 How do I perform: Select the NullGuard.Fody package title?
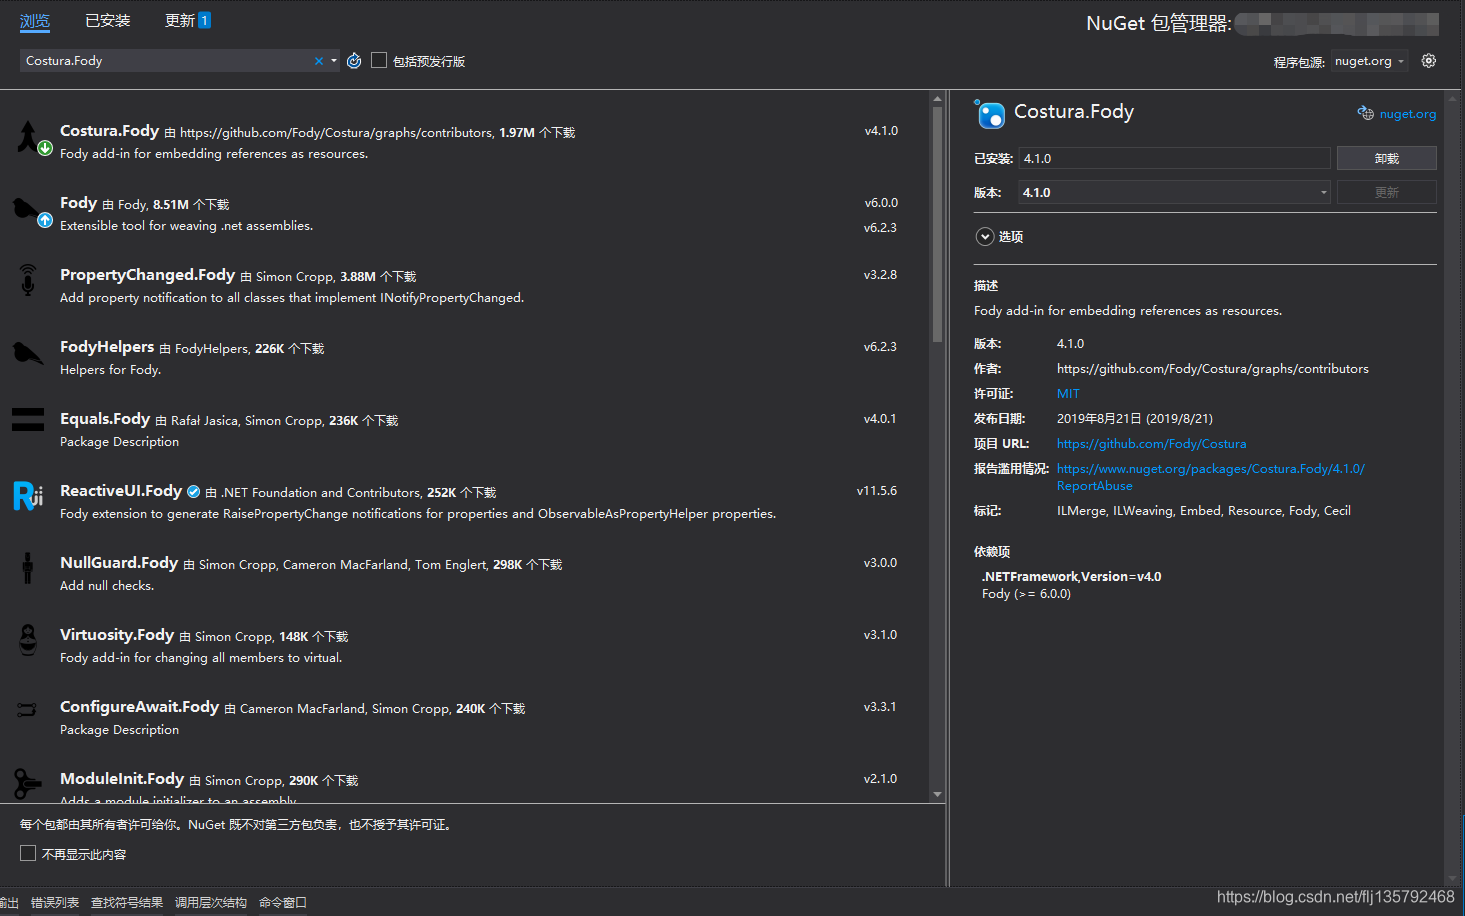coord(119,562)
